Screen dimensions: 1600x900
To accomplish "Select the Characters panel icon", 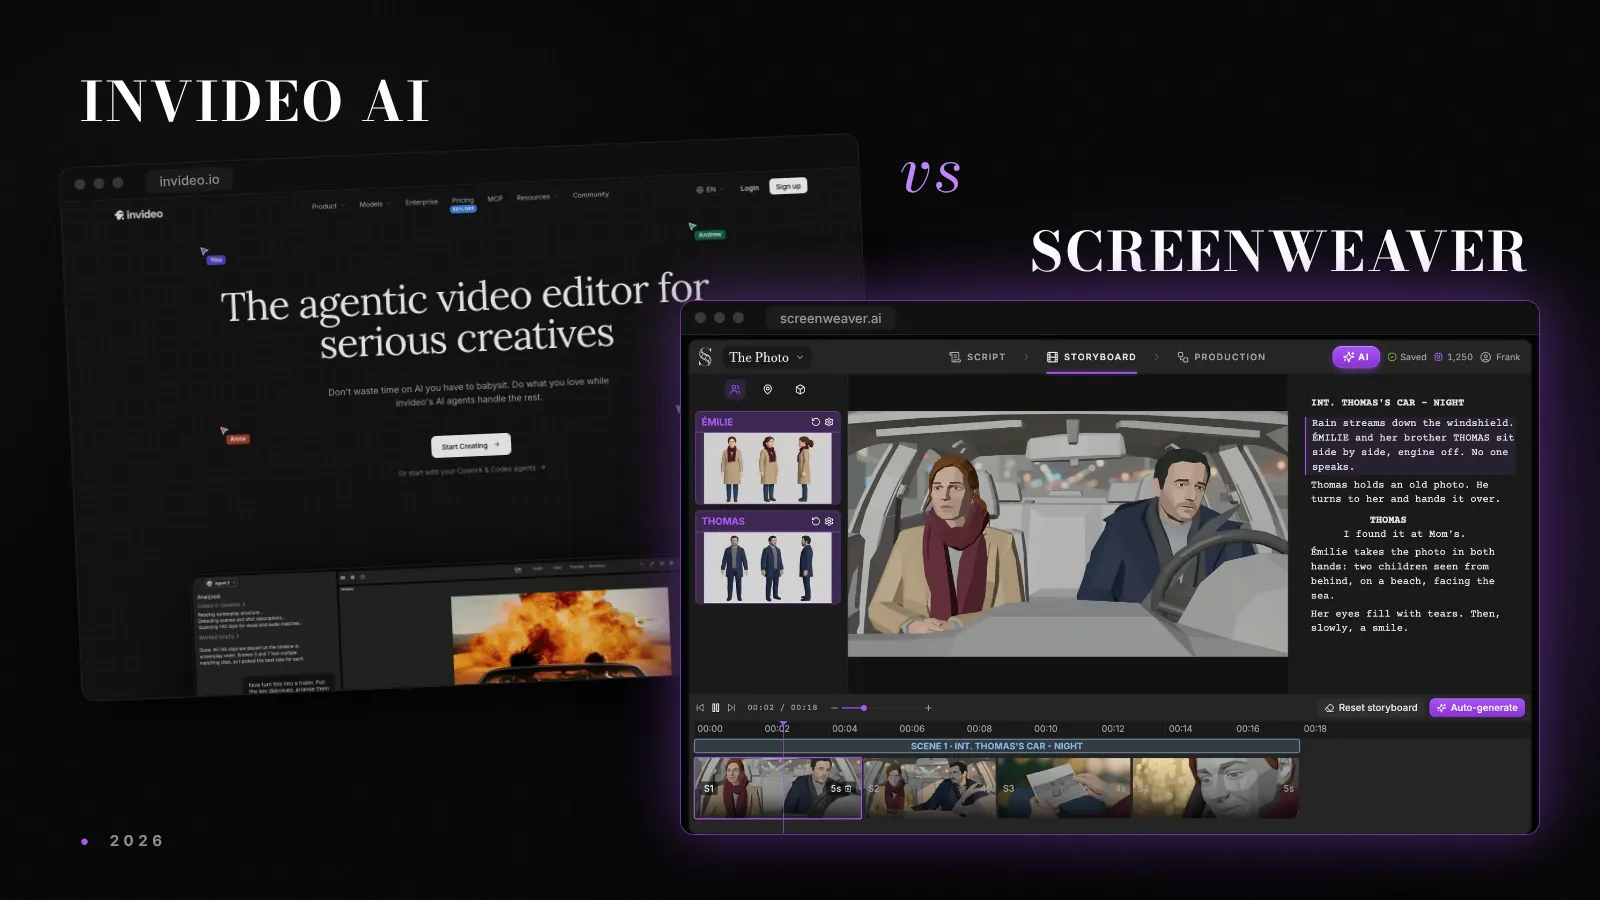I will click(735, 390).
